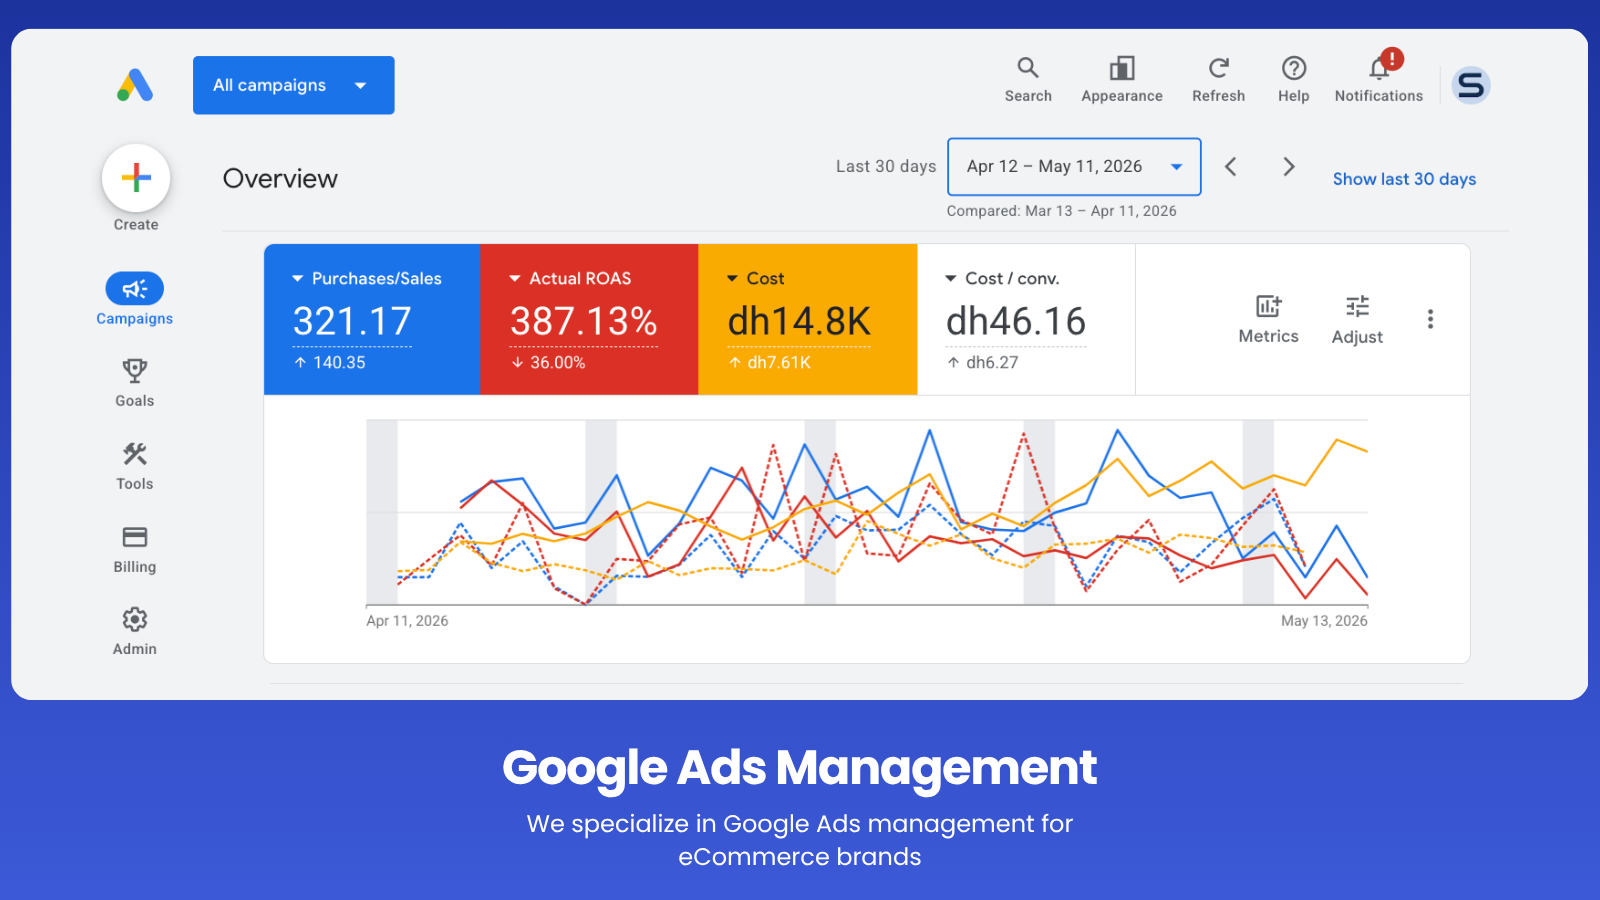Click the Show last 30 days link
The width and height of the screenshot is (1600, 900).
(1404, 179)
